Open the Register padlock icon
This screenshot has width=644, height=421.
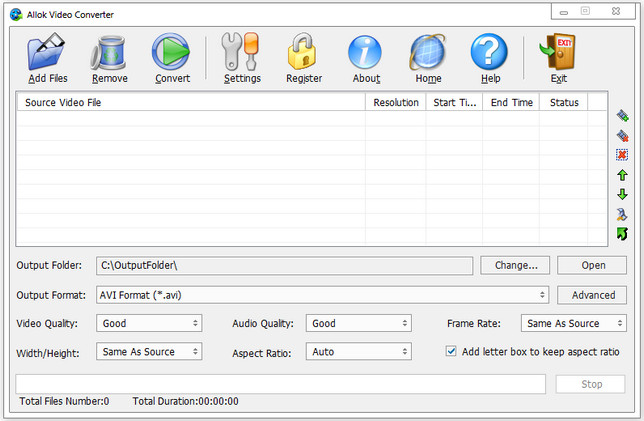click(x=303, y=52)
